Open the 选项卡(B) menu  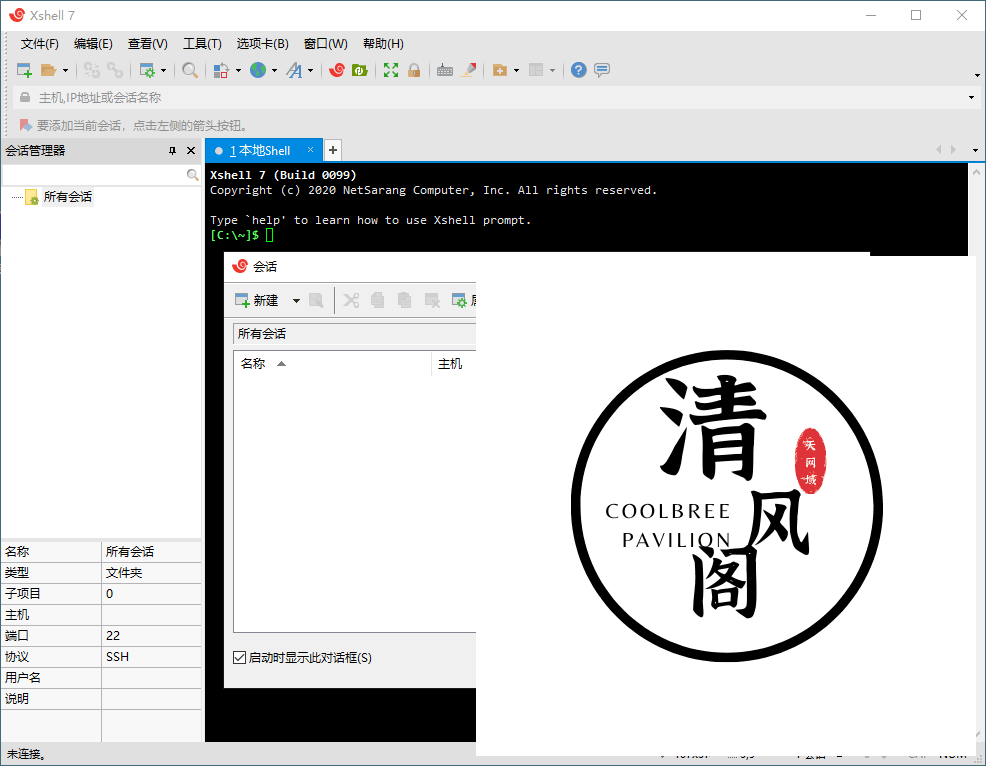[263, 43]
